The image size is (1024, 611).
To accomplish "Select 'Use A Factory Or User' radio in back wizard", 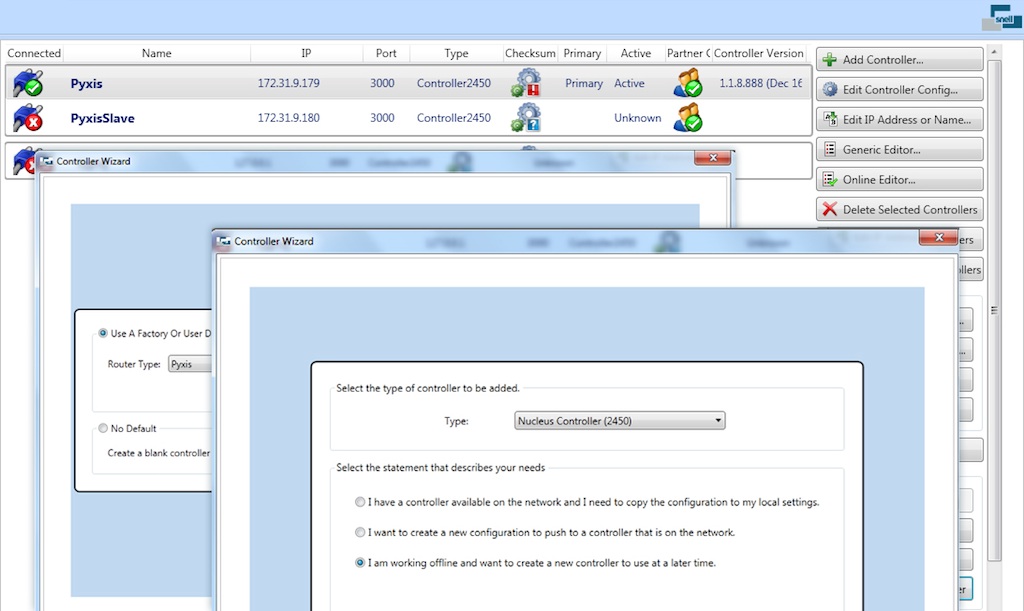I will pyautogui.click(x=103, y=333).
